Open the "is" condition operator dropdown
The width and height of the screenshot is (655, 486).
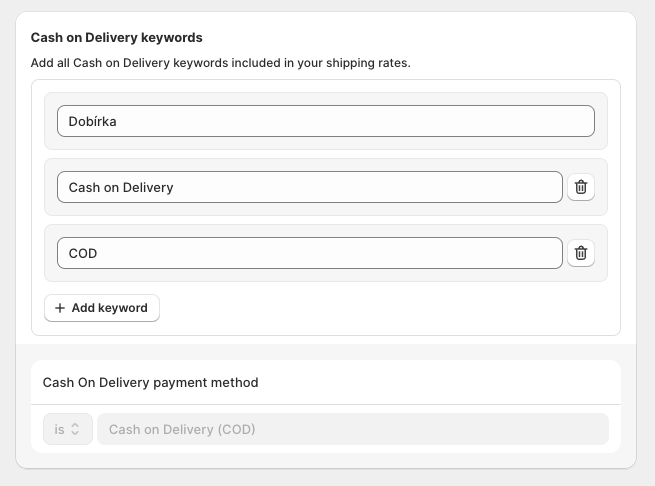67,429
